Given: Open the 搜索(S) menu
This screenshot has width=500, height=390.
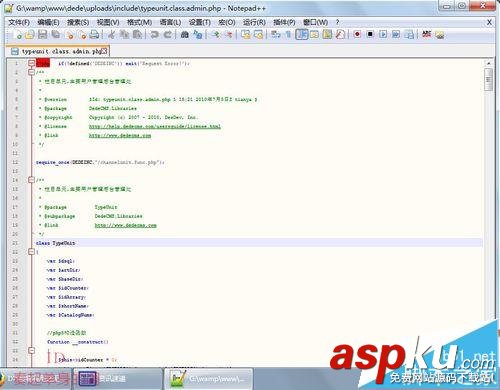Looking at the screenshot, I should 78,22.
